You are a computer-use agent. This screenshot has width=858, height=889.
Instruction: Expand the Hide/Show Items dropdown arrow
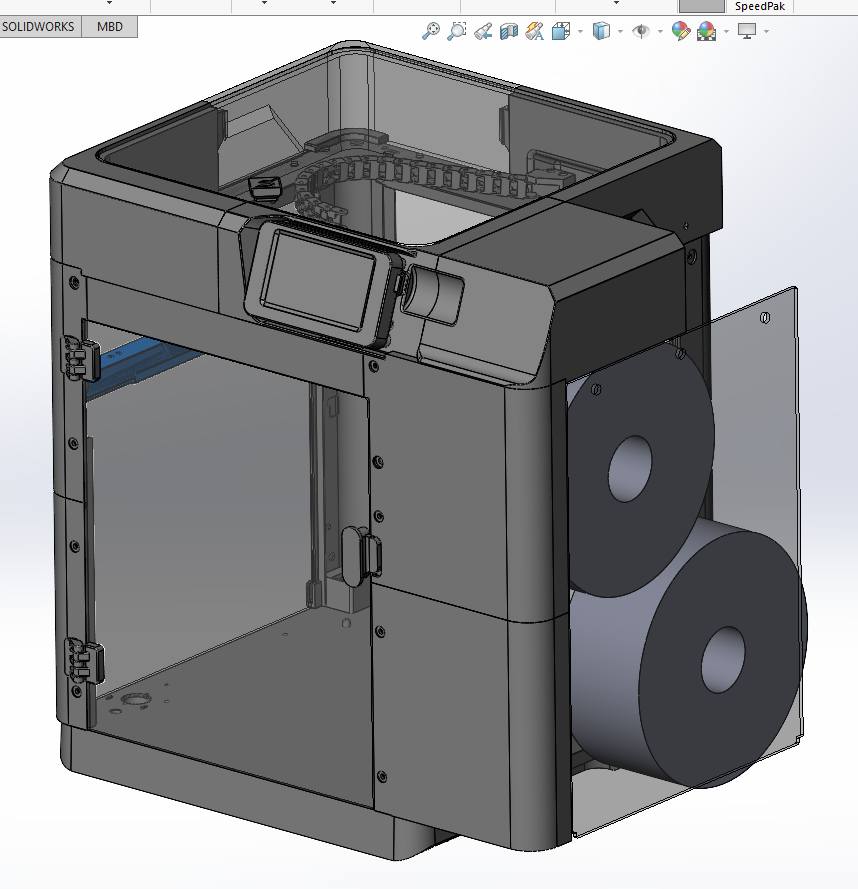tap(660, 31)
